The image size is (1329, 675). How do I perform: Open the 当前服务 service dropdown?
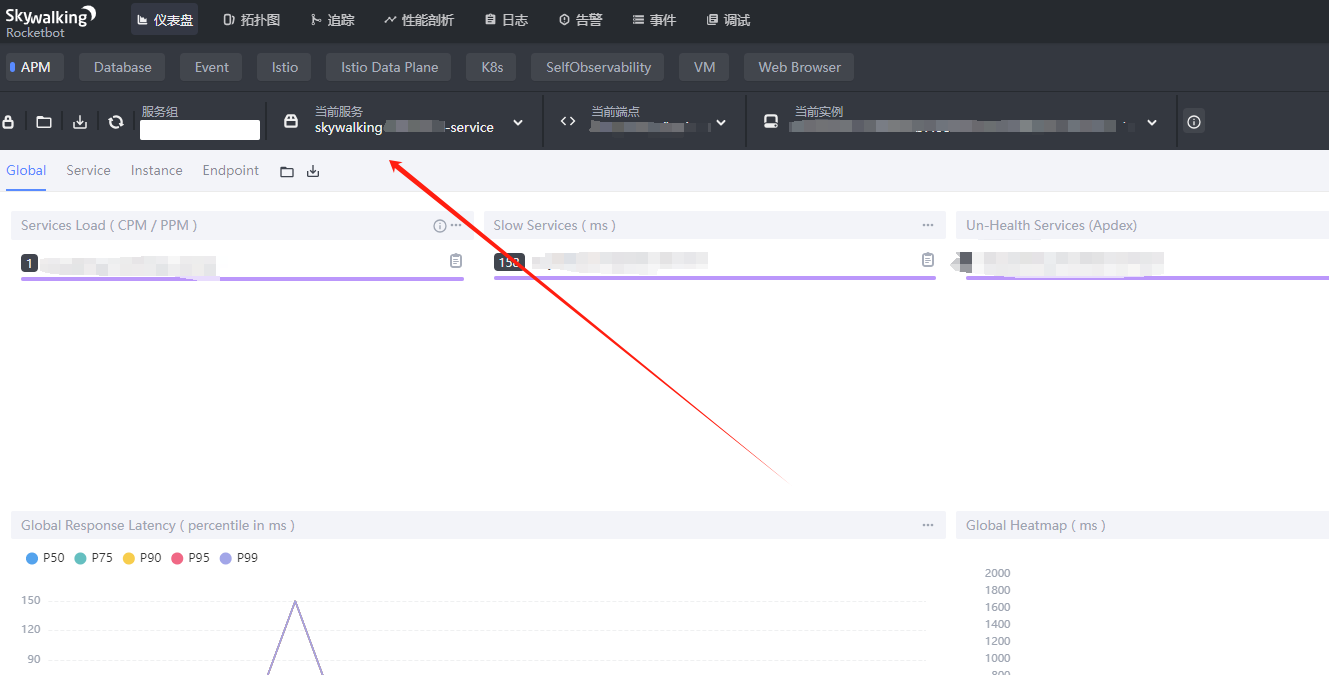point(518,121)
